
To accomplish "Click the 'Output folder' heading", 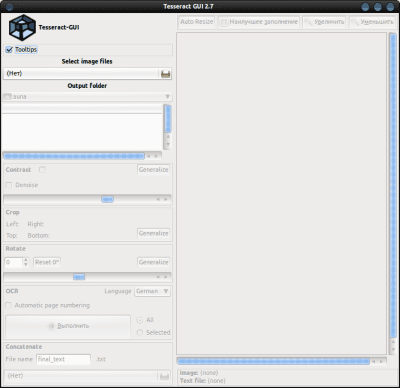I will coord(87,86).
